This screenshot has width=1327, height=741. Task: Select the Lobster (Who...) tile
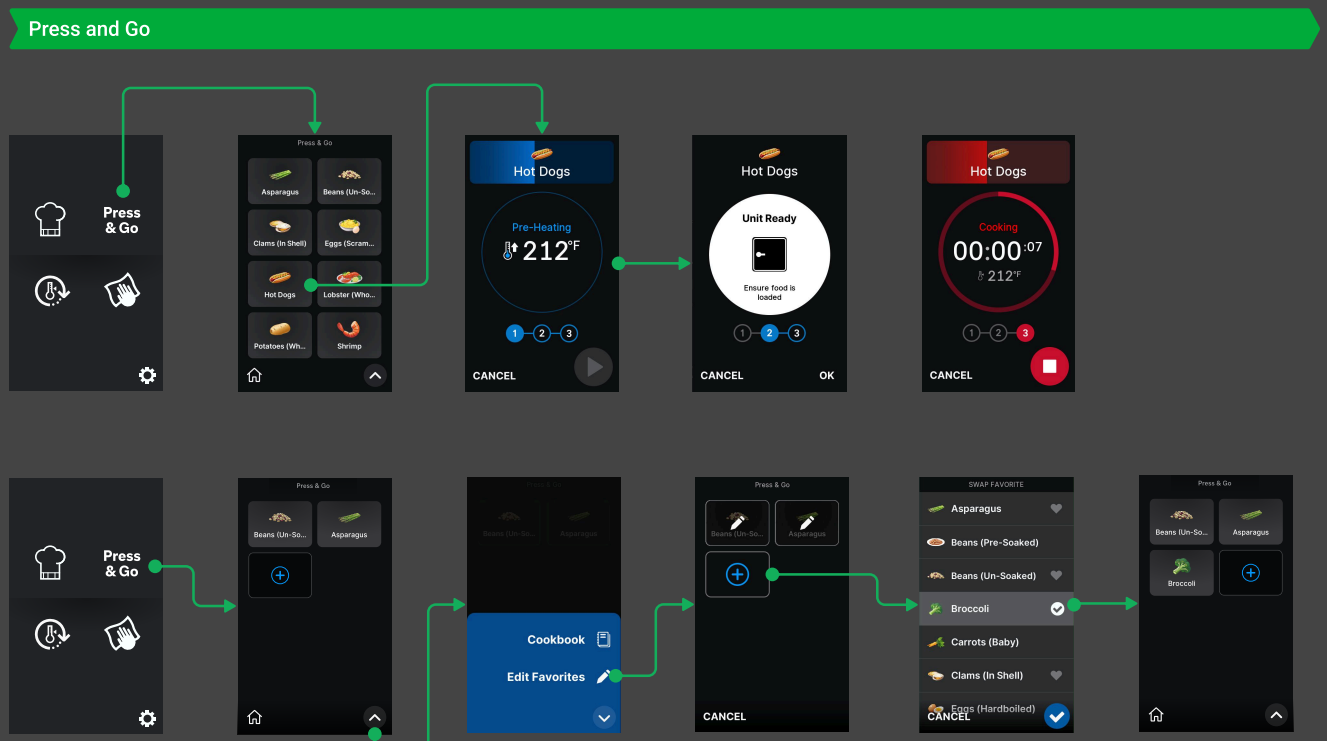coord(349,283)
